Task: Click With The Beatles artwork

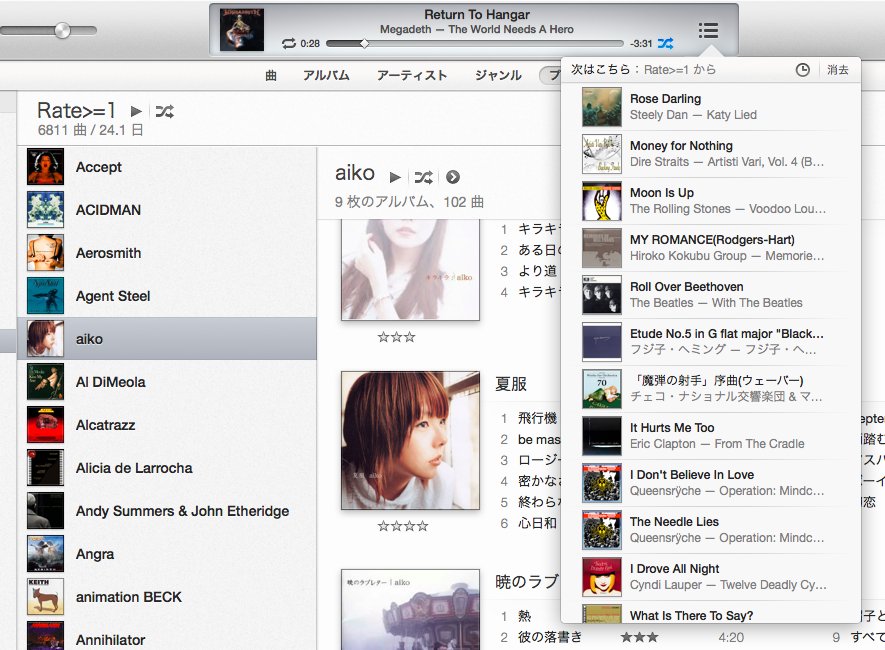Action: 602,295
